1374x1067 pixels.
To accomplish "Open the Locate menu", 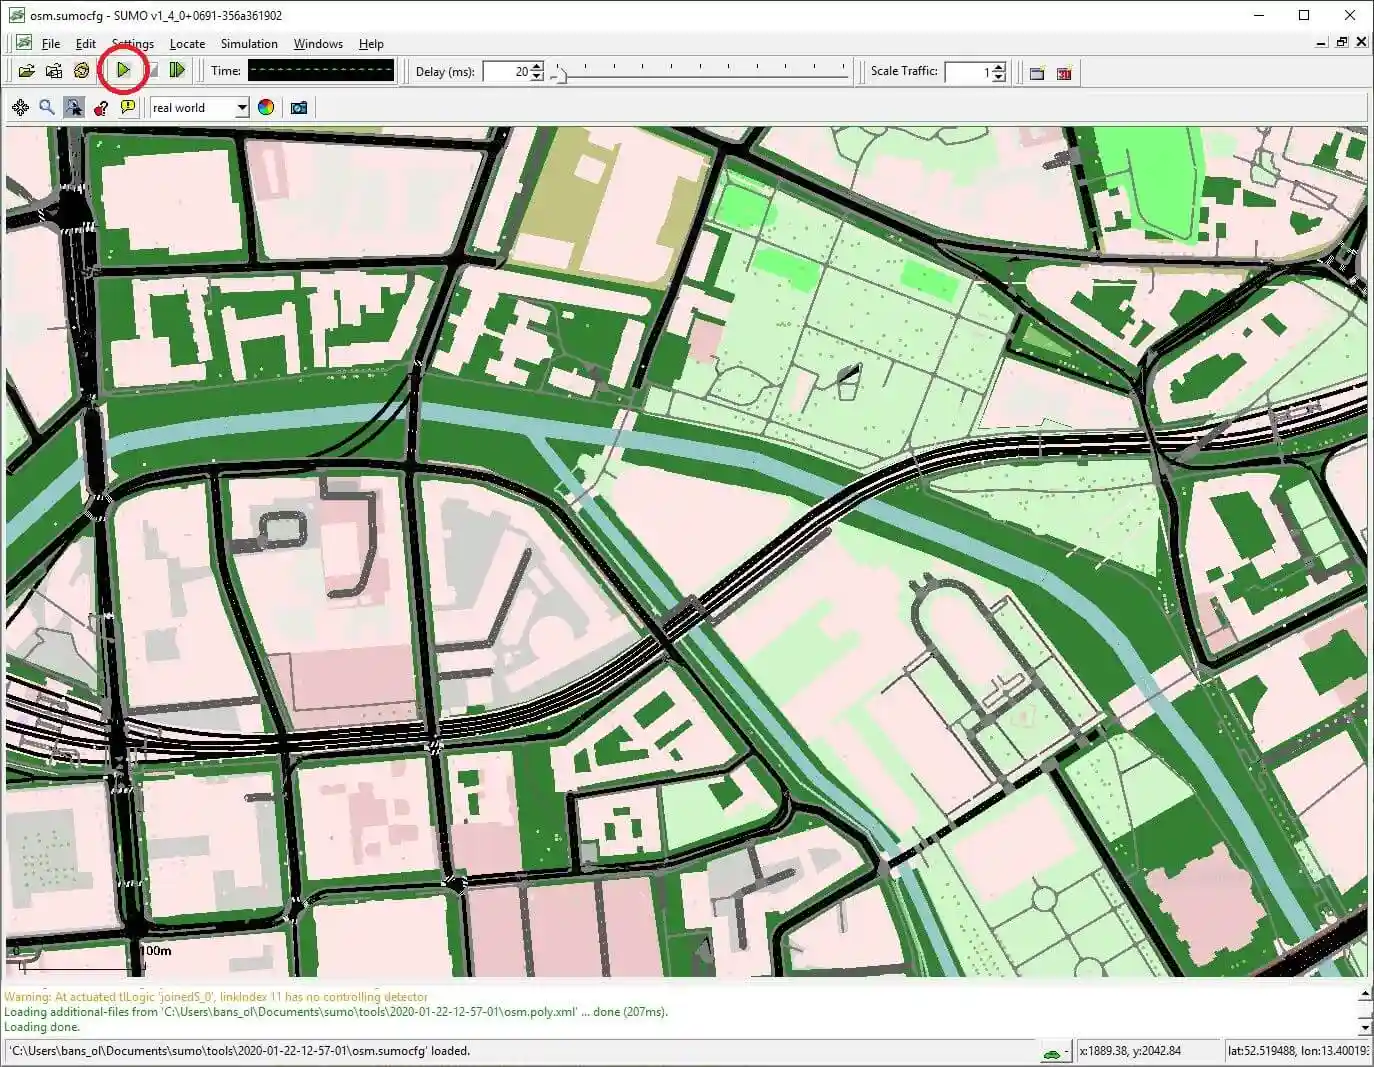I will click(187, 44).
